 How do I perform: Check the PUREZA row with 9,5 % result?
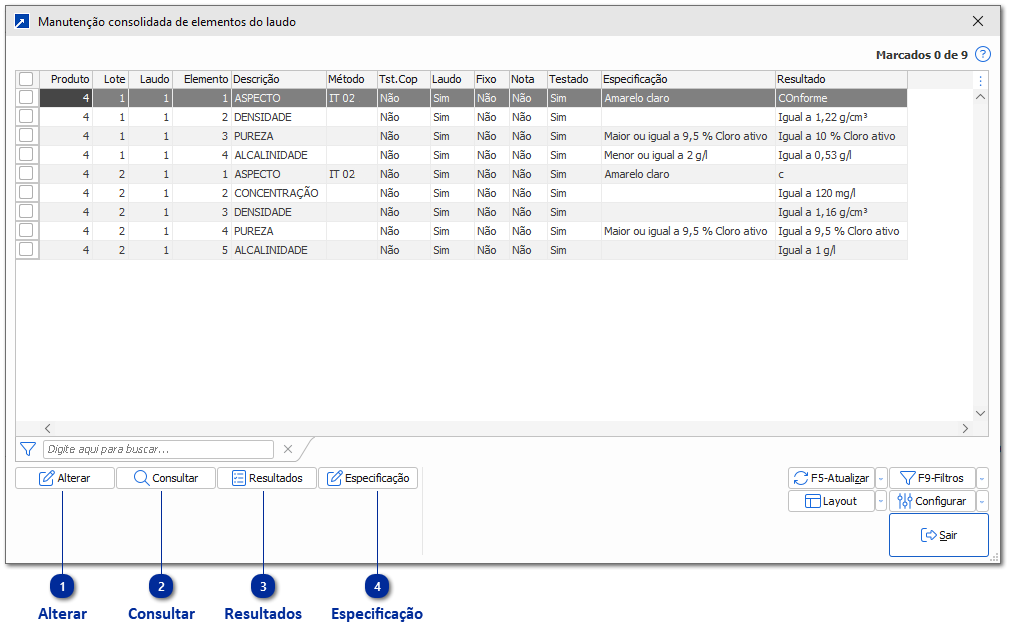(x=26, y=231)
